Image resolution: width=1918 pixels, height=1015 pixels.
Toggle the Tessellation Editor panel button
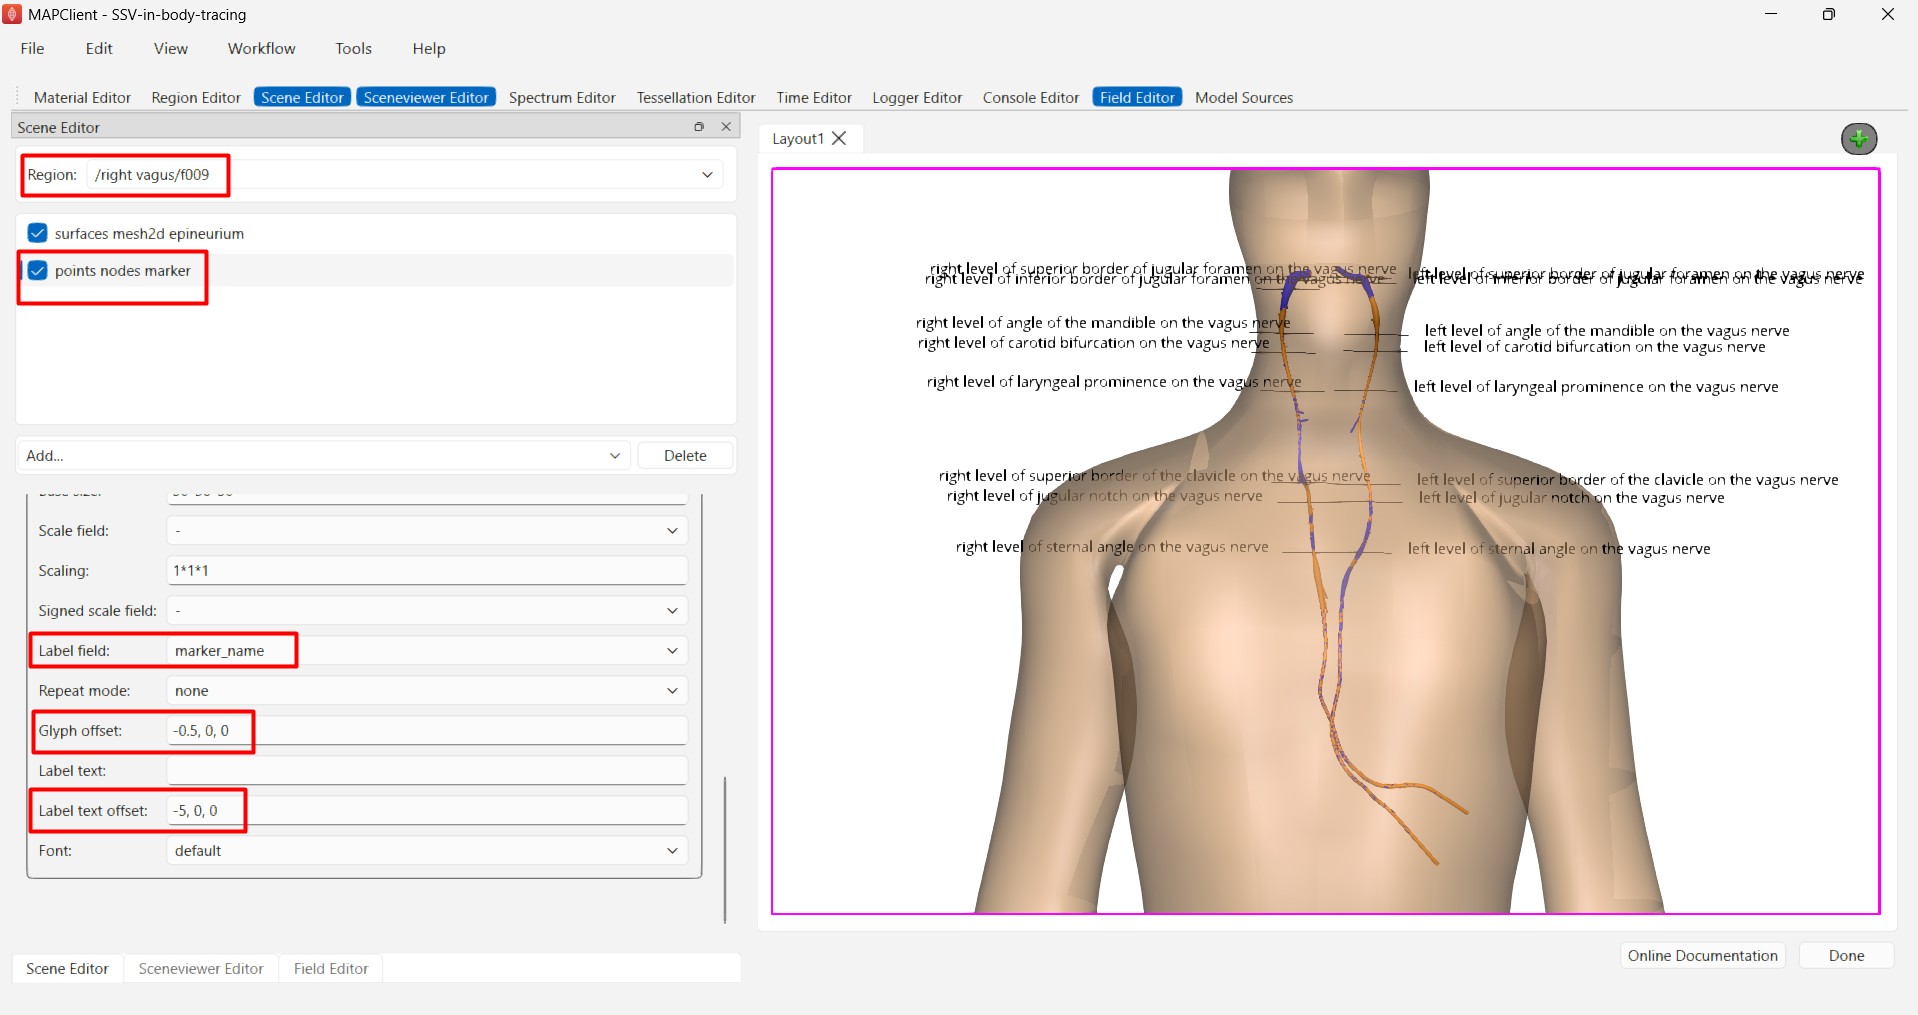pyautogui.click(x=696, y=97)
